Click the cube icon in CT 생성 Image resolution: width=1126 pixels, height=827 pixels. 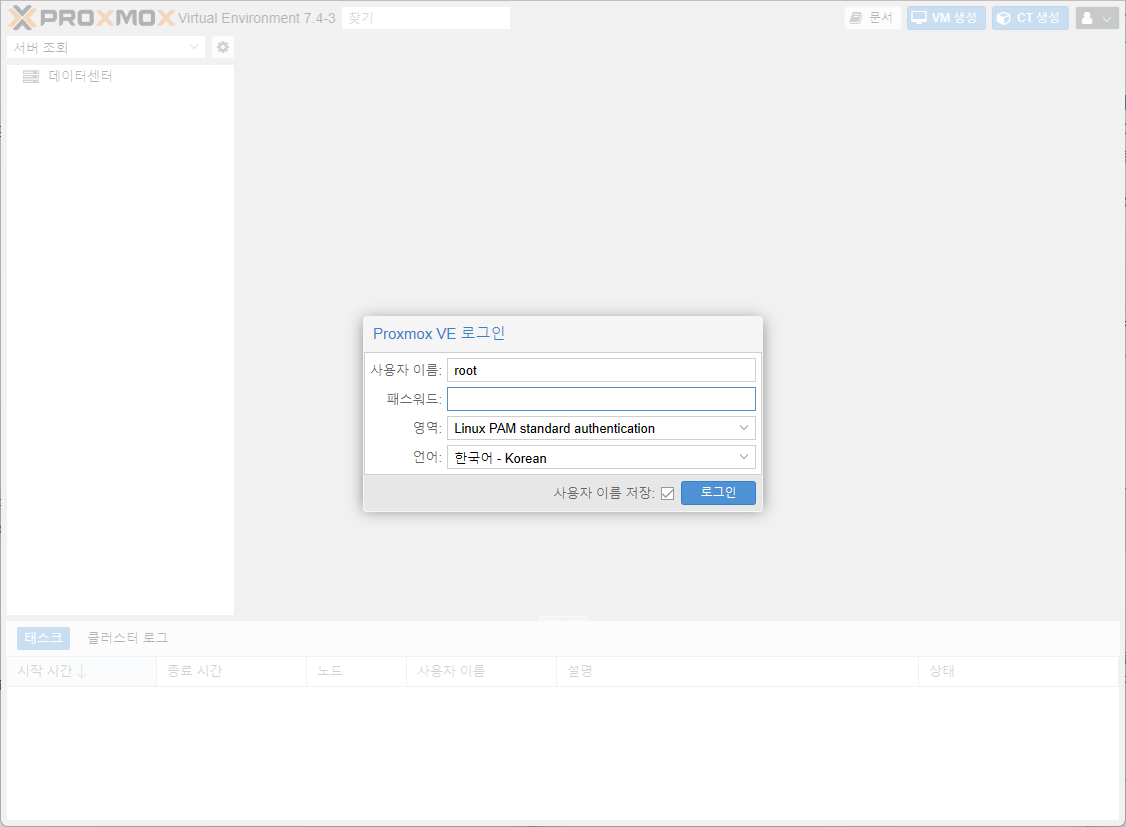click(x=1004, y=19)
